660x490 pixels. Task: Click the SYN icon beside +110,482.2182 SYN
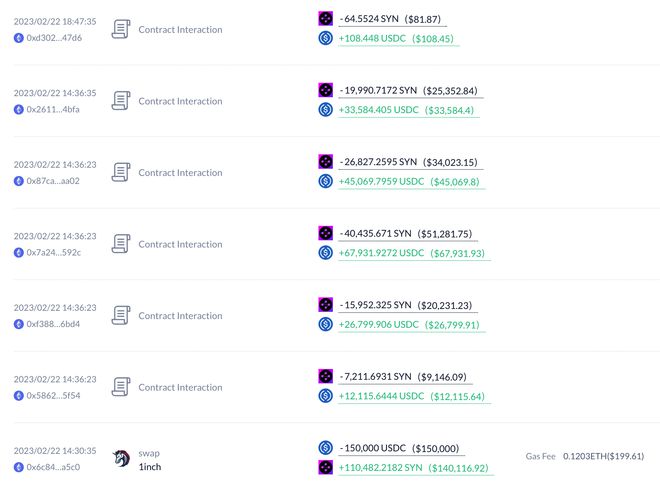[325, 467]
